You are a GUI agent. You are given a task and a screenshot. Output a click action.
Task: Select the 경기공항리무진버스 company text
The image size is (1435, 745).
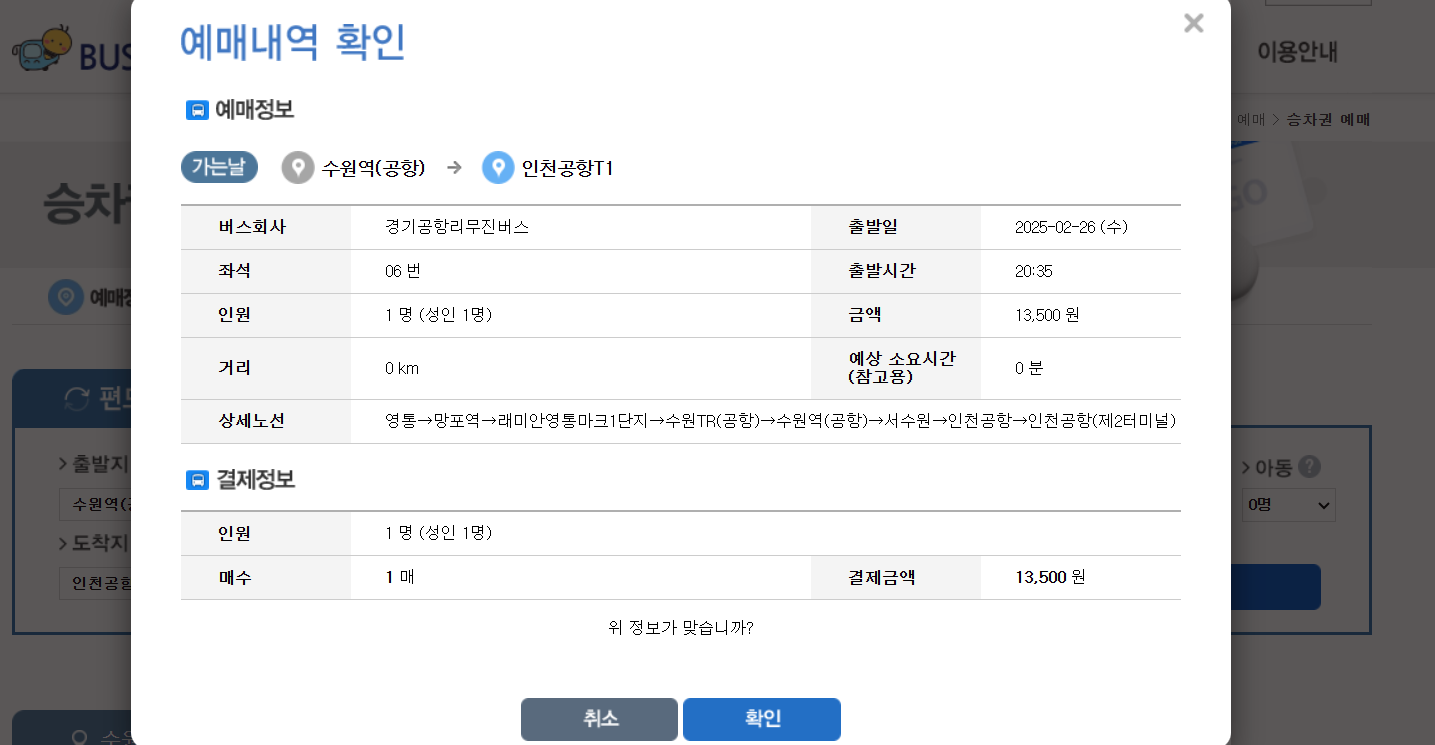pyautogui.click(x=457, y=227)
